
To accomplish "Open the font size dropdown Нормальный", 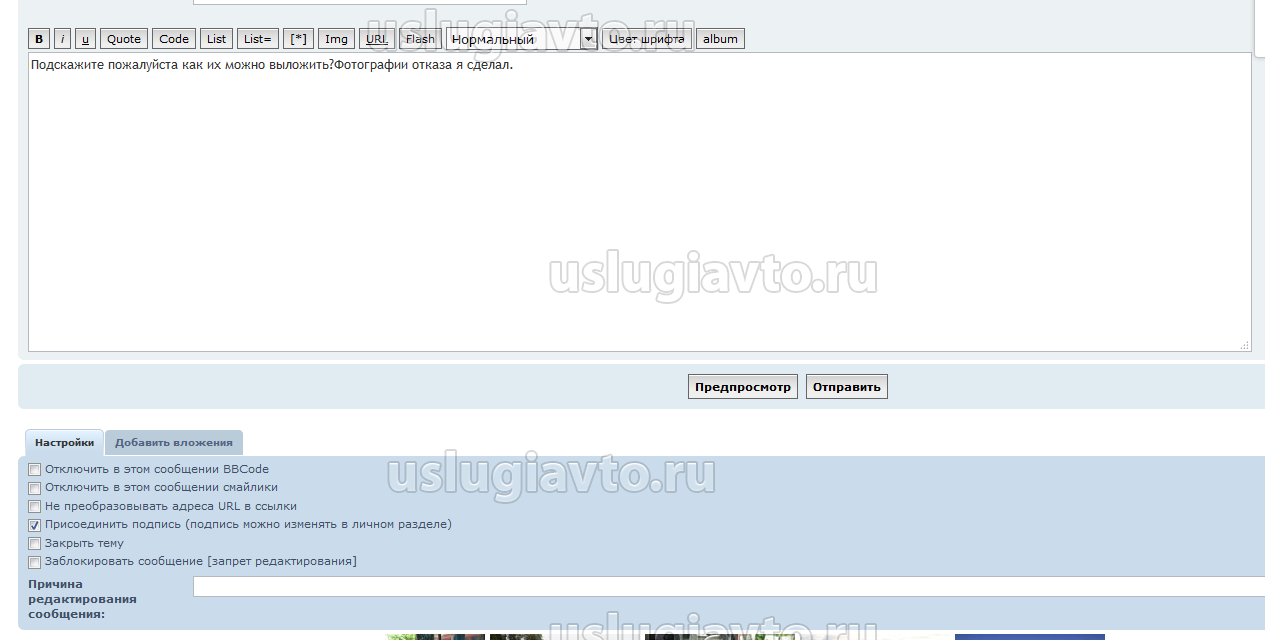I will (x=521, y=39).
